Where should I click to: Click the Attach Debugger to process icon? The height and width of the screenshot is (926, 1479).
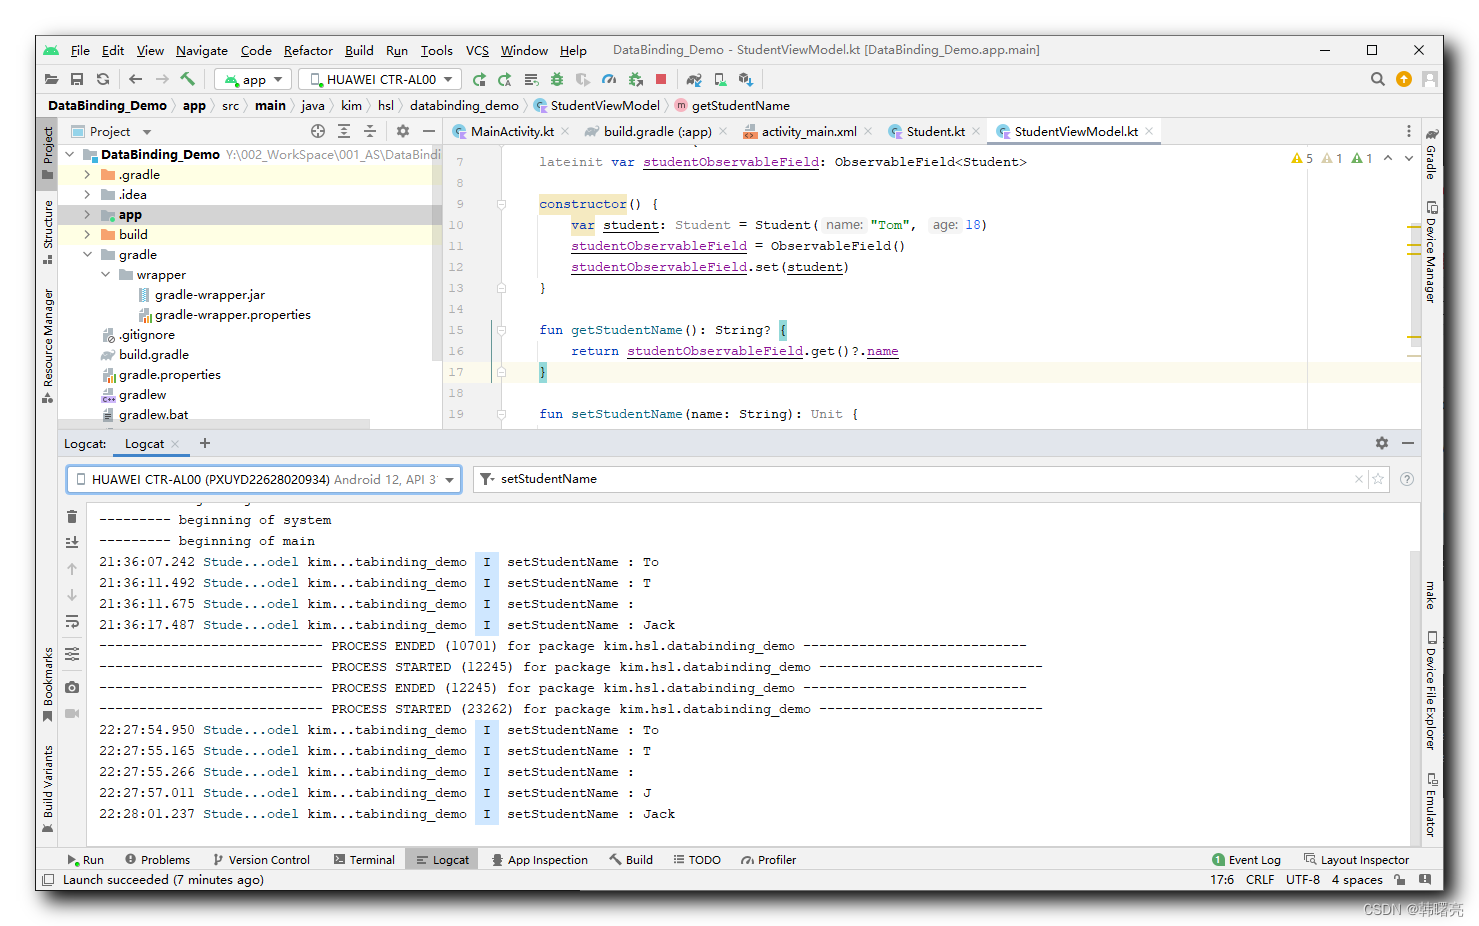pyautogui.click(x=635, y=79)
